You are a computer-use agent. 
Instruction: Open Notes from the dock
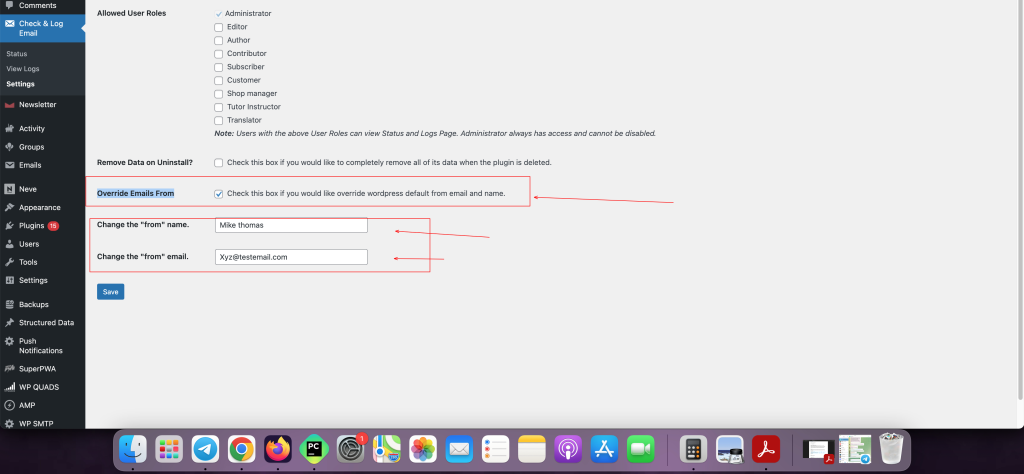tap(532, 449)
